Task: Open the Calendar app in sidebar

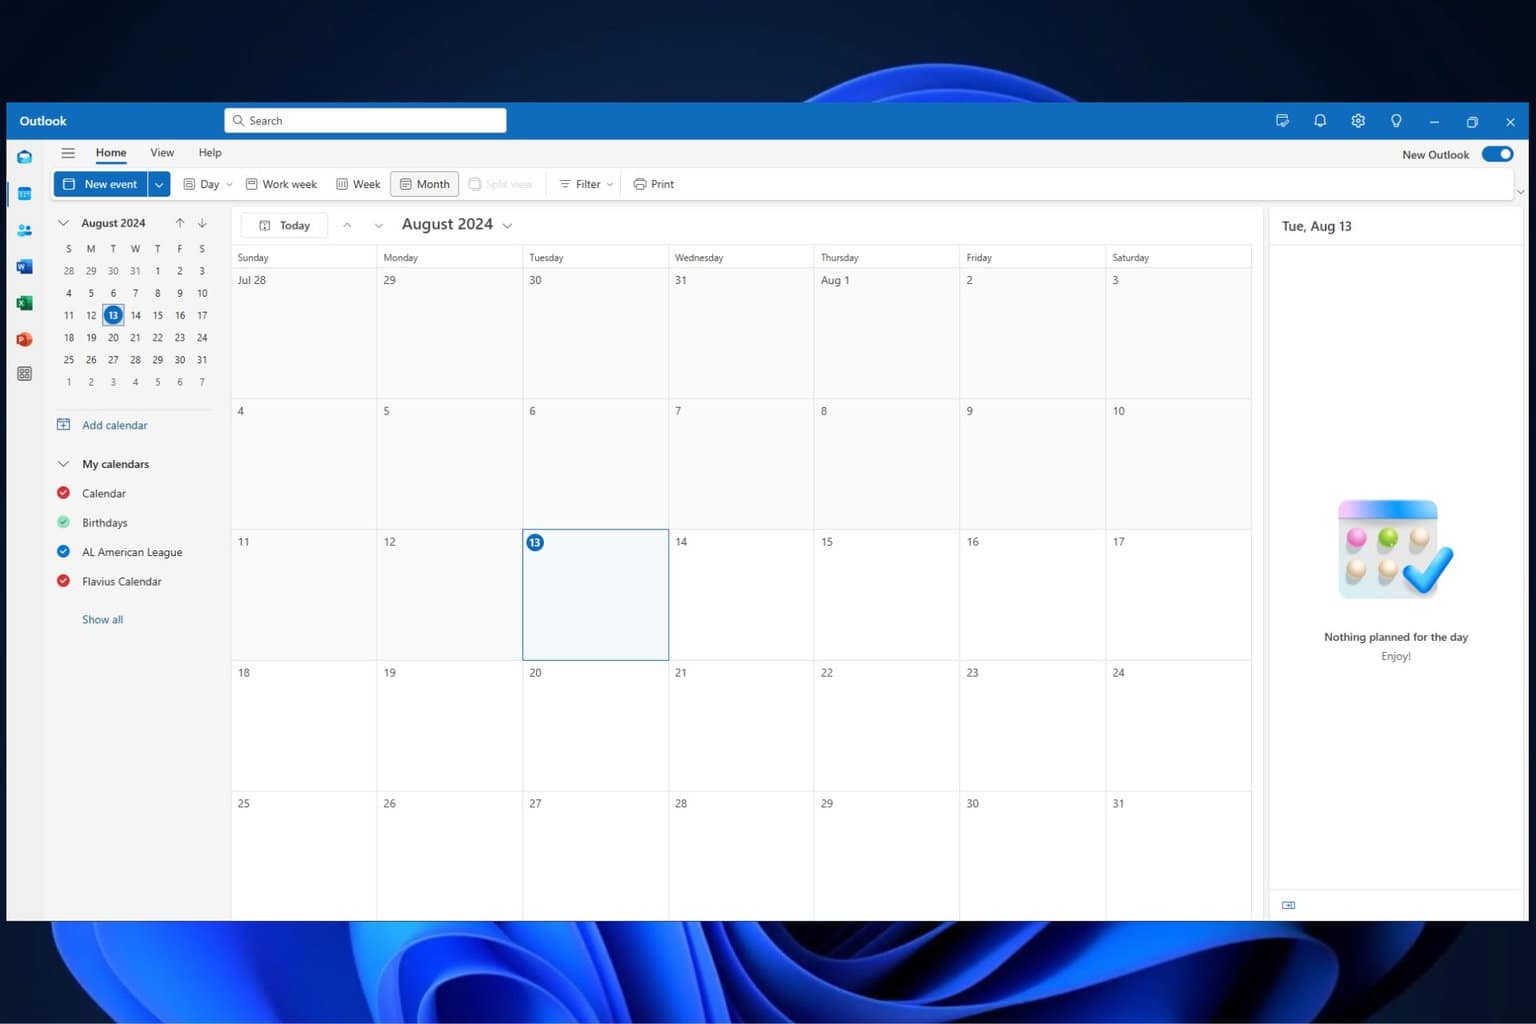Action: tap(24, 193)
